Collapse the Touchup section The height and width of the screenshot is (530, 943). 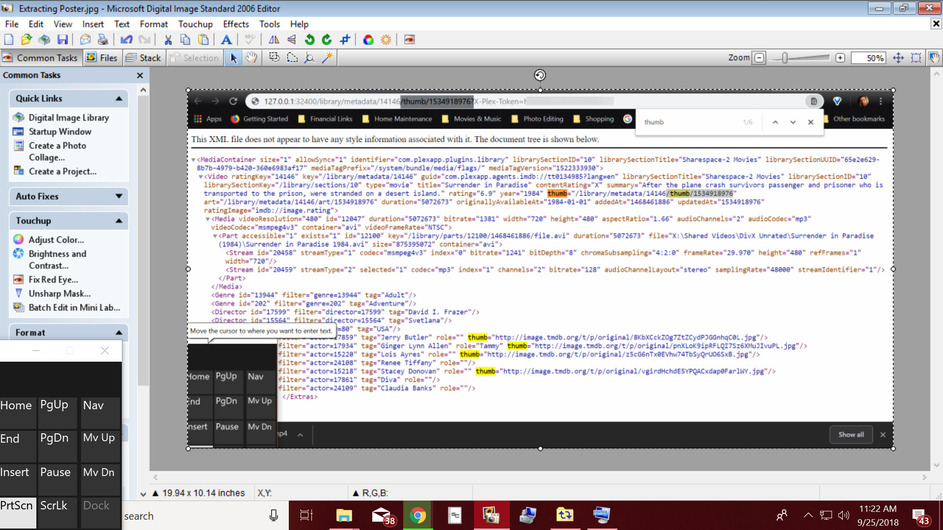[x=118, y=221]
